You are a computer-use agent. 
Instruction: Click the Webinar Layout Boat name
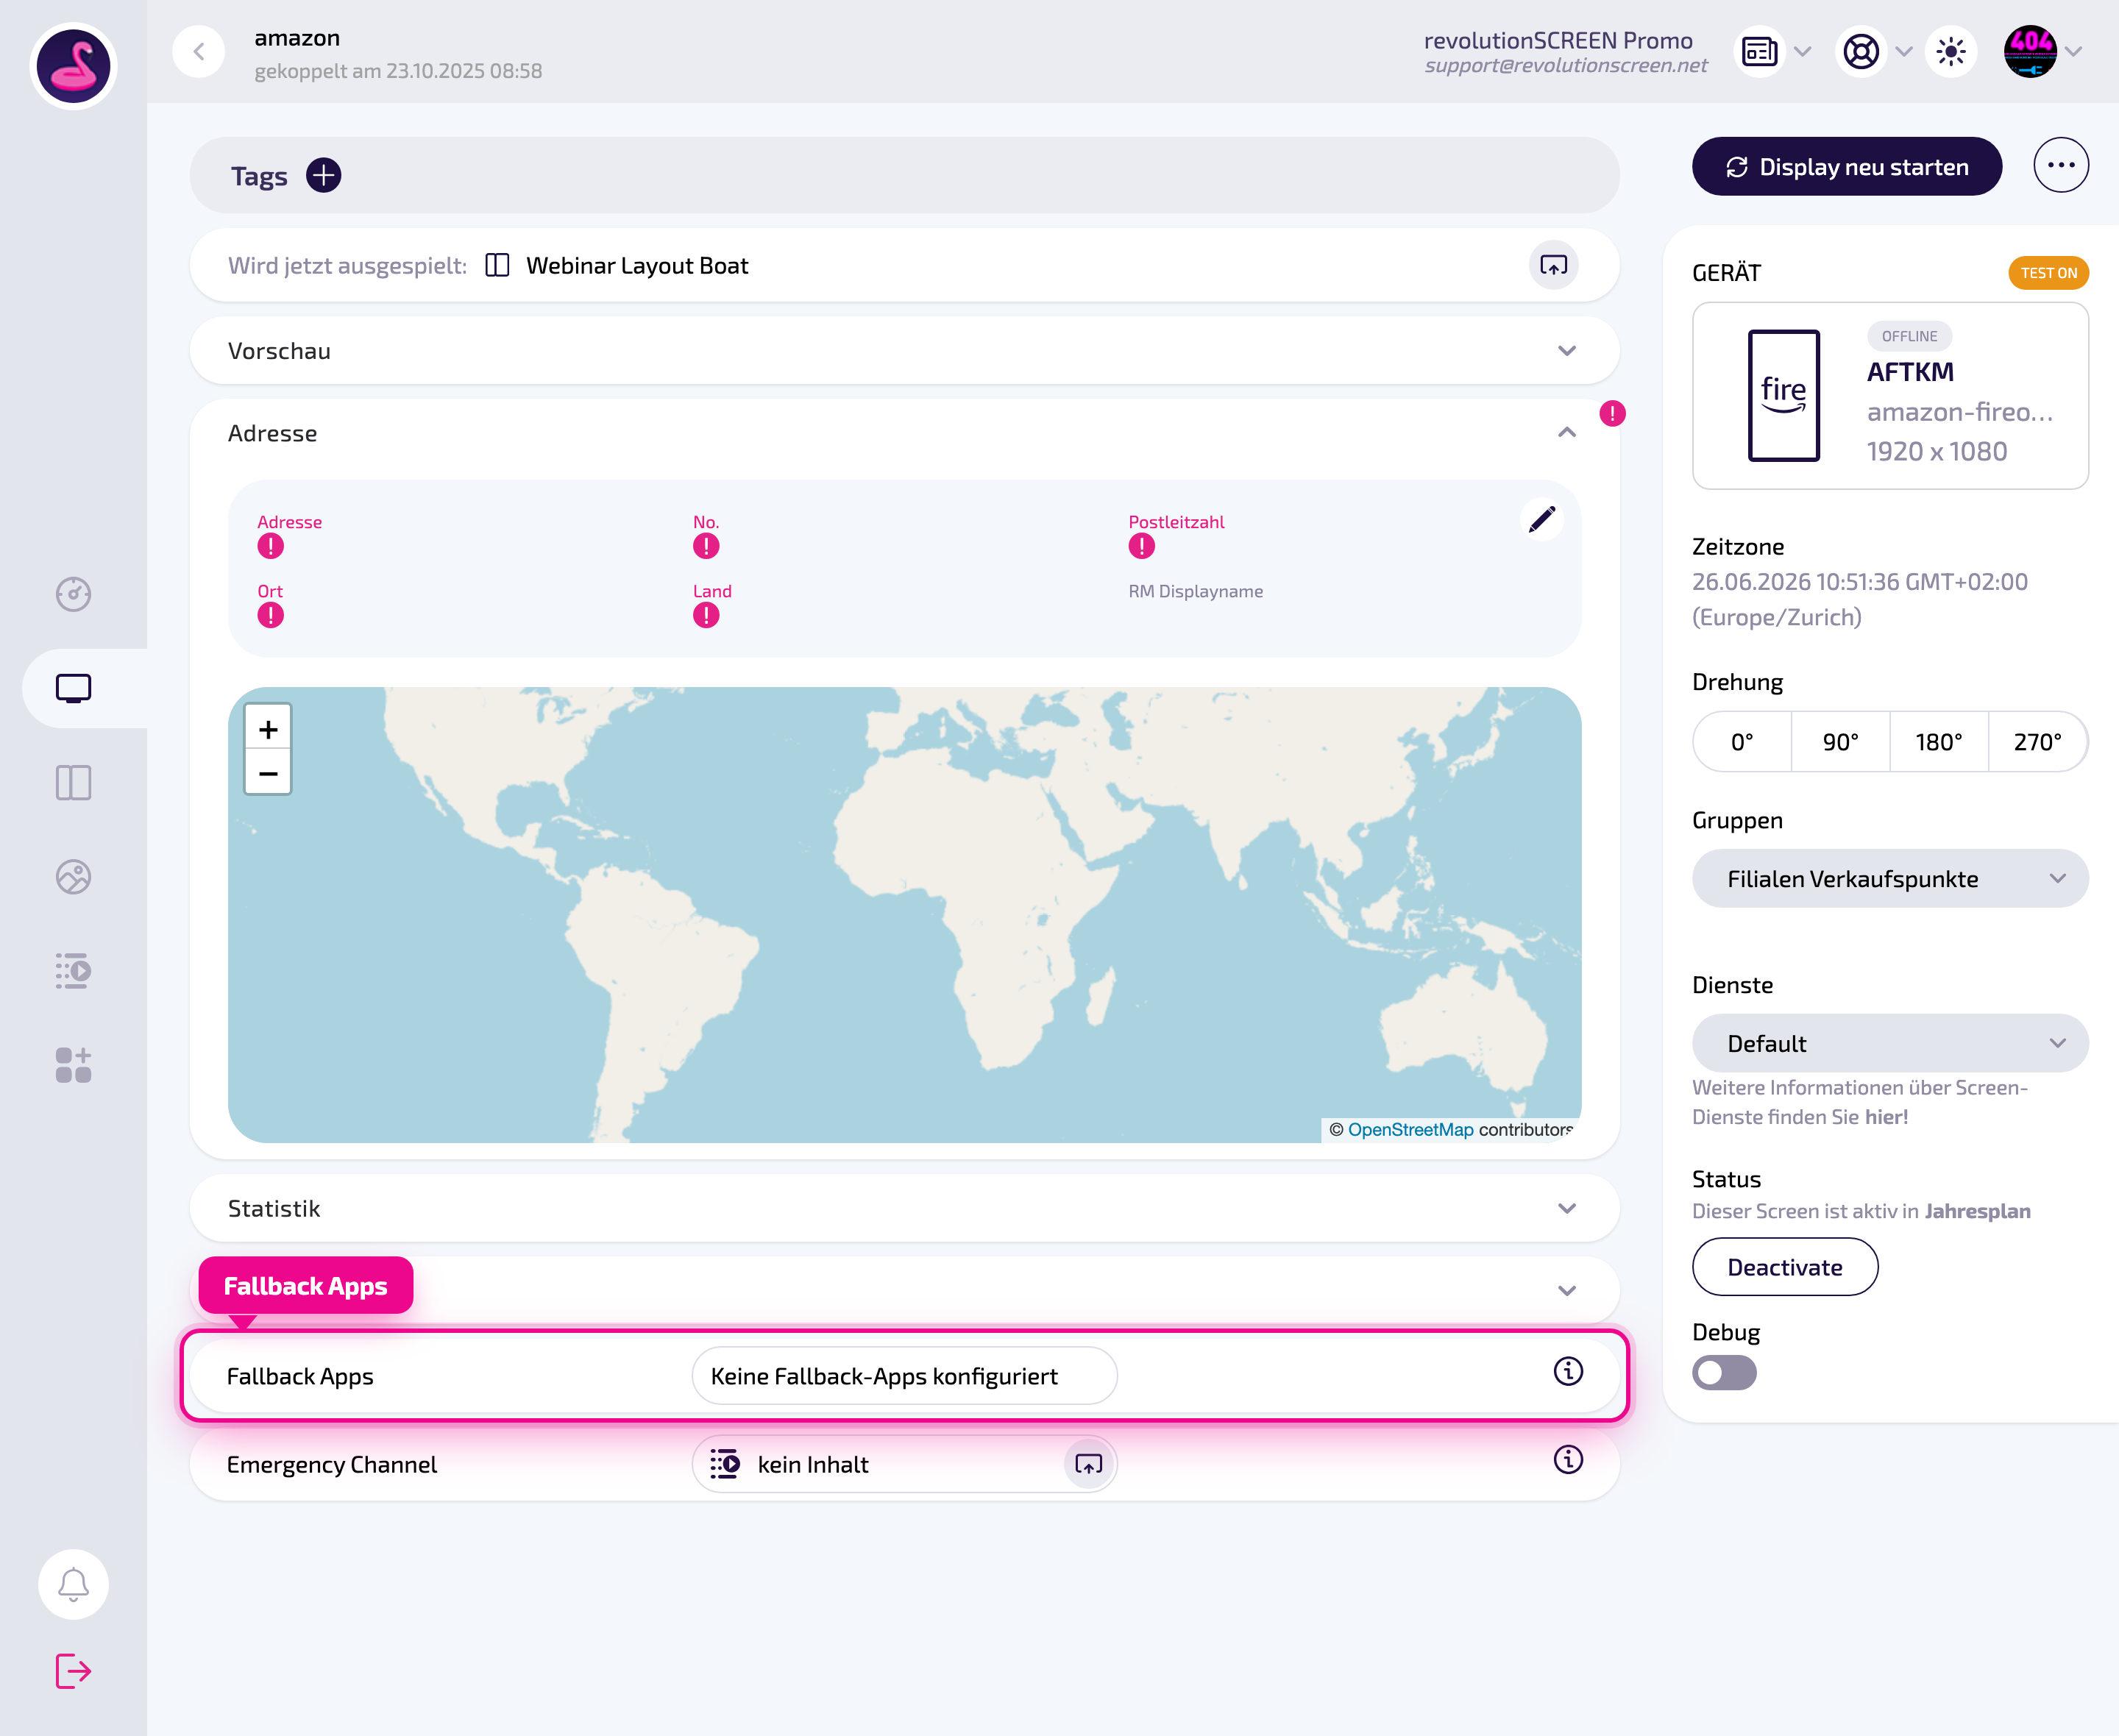pos(637,266)
